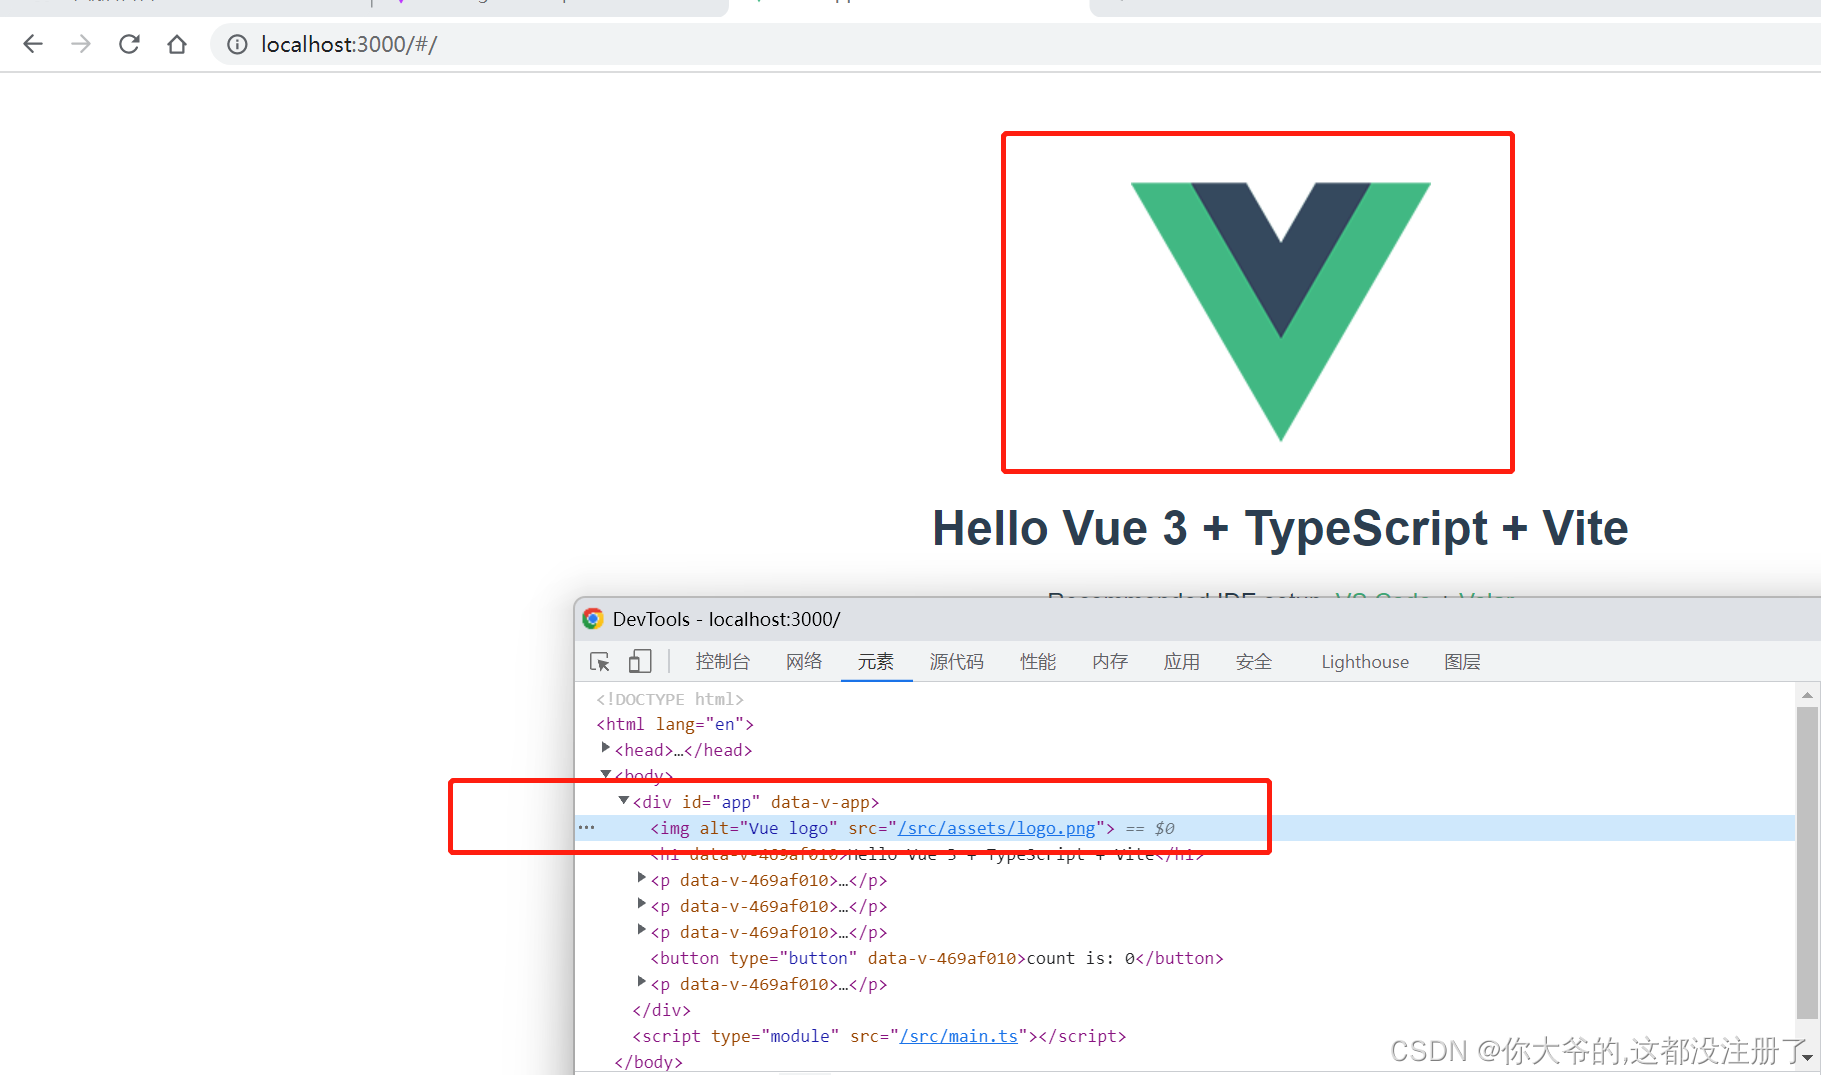Expand the second p data-v-469af010 node

(x=641, y=904)
